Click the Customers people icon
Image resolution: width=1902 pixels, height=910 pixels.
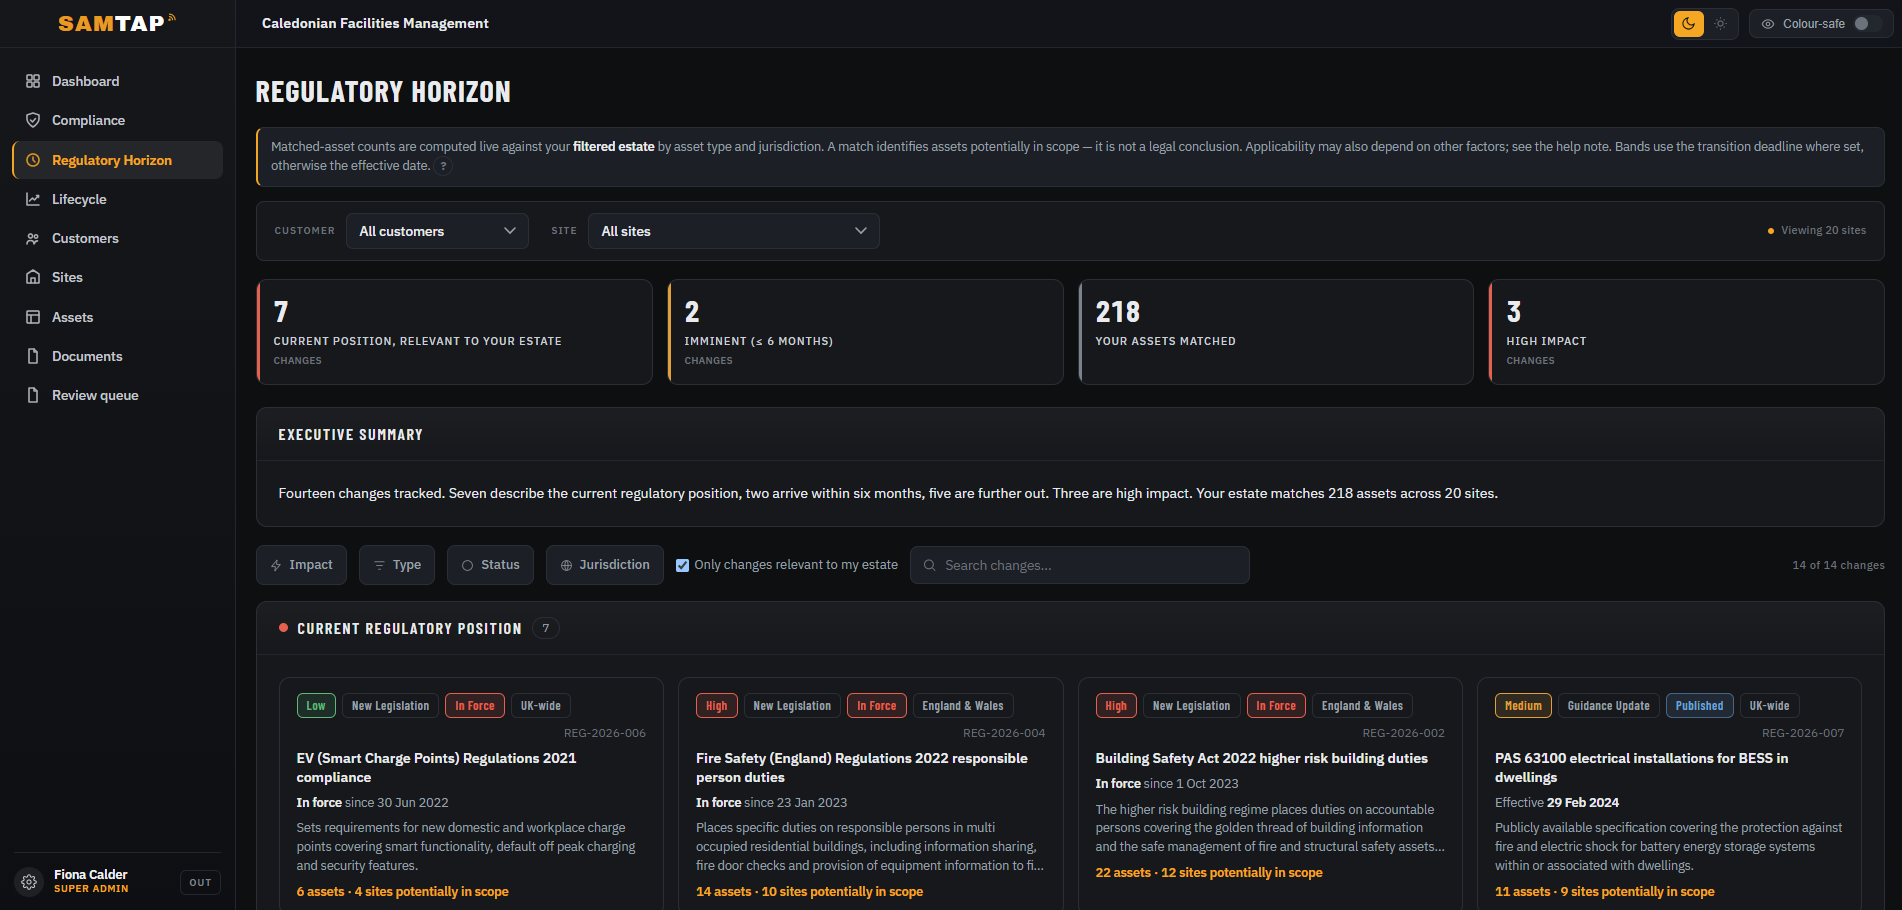point(33,238)
